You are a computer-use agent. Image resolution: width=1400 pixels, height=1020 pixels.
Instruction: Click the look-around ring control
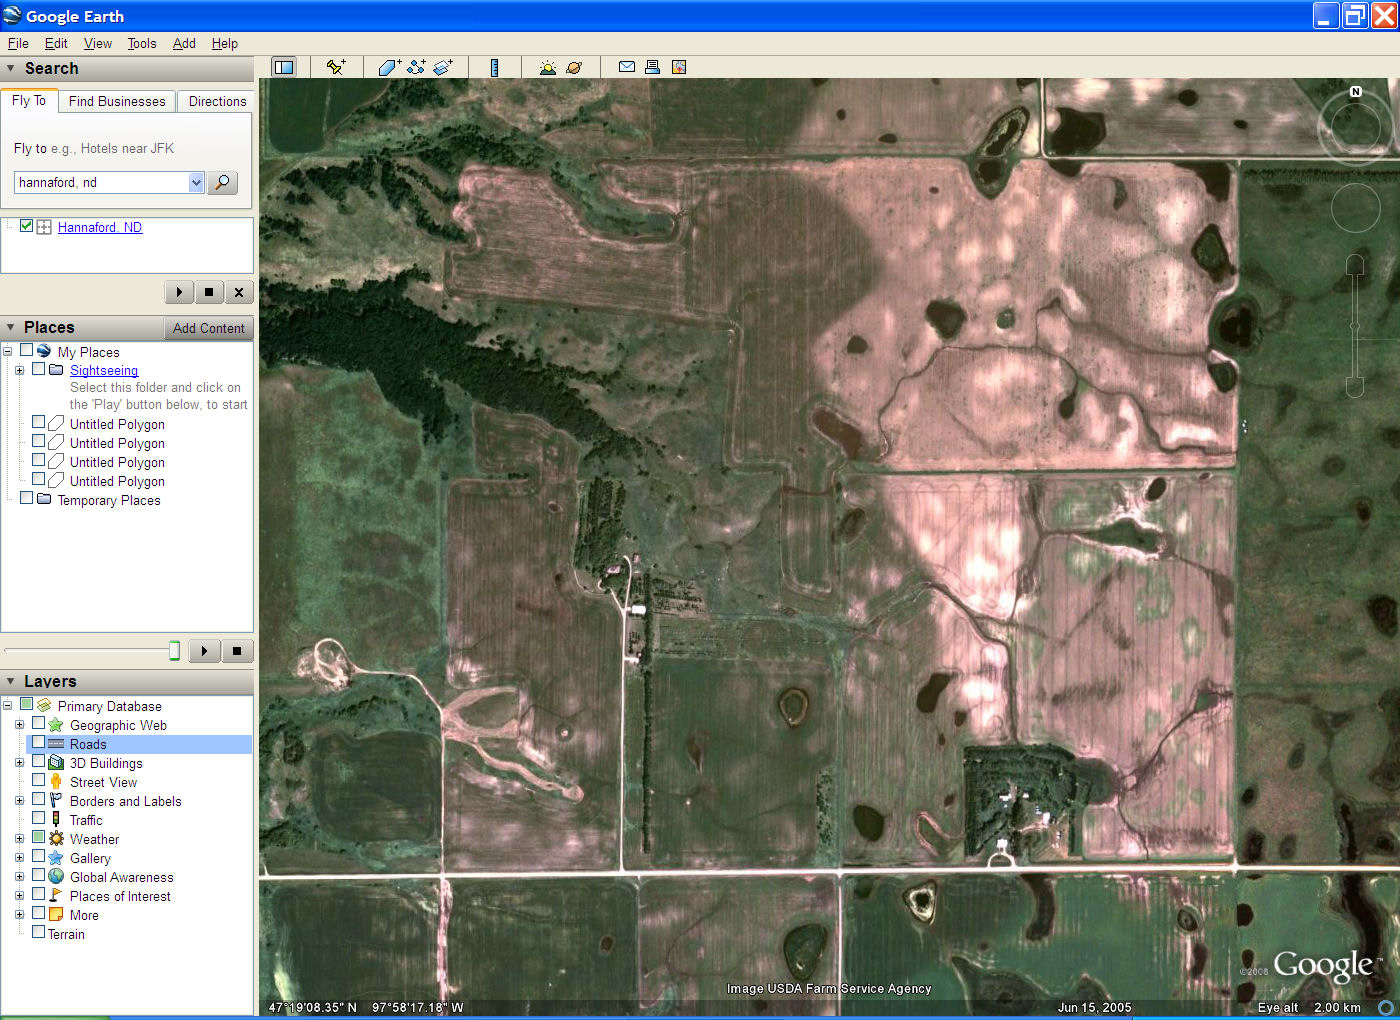pos(1355,126)
